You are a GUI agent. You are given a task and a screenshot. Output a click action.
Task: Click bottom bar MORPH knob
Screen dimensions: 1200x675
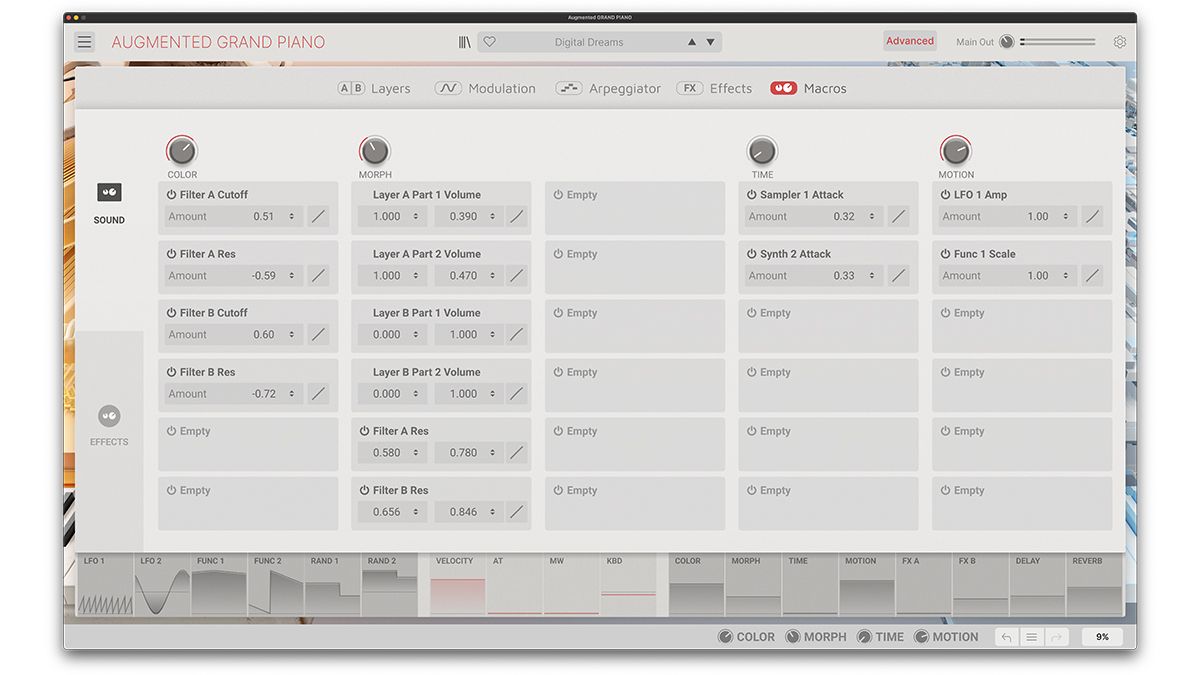pos(793,637)
